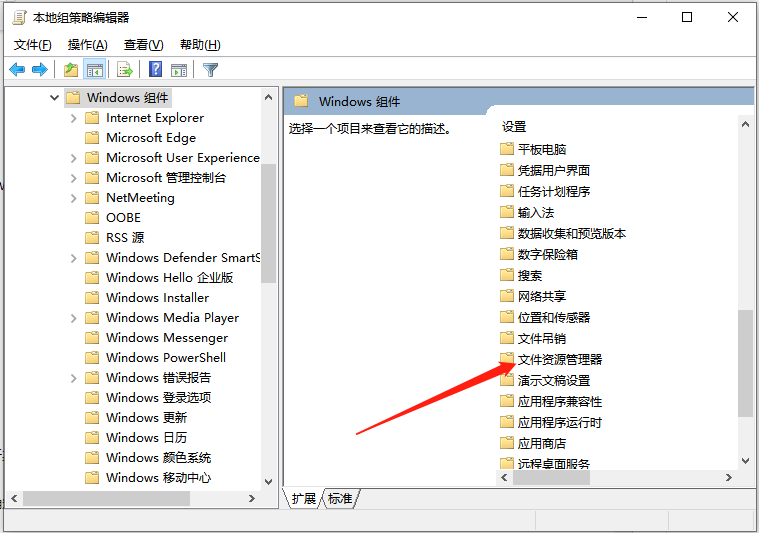
Task: Click settings list vertical scrollbar down arrow
Action: 745,461
